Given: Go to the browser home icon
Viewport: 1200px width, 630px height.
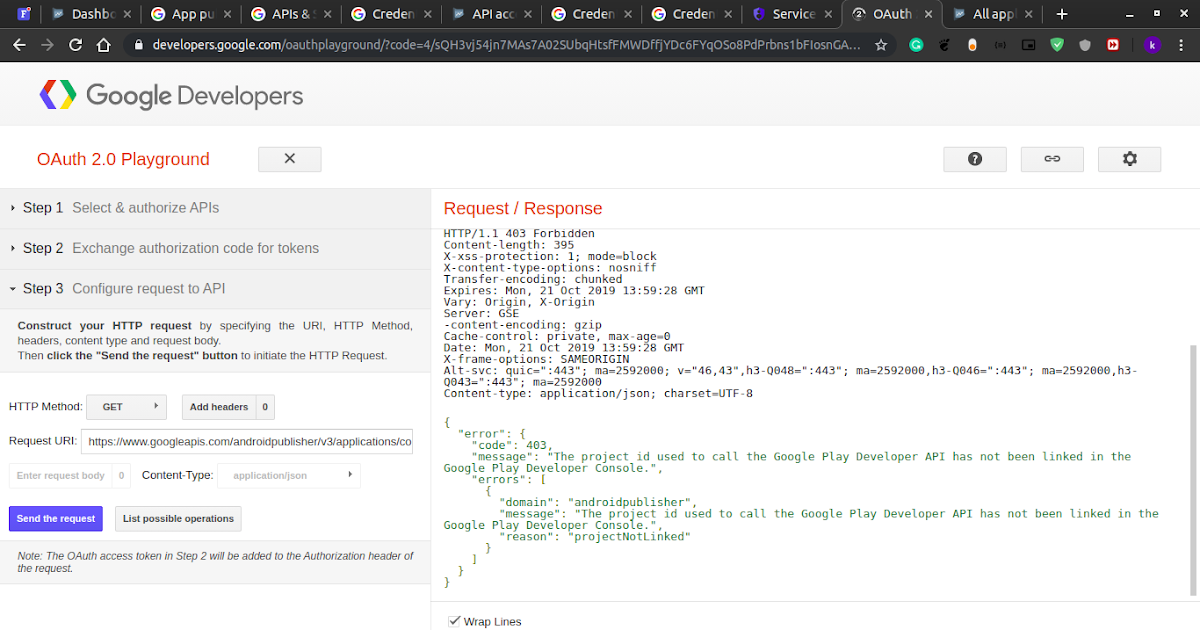Looking at the screenshot, I should (104, 45).
